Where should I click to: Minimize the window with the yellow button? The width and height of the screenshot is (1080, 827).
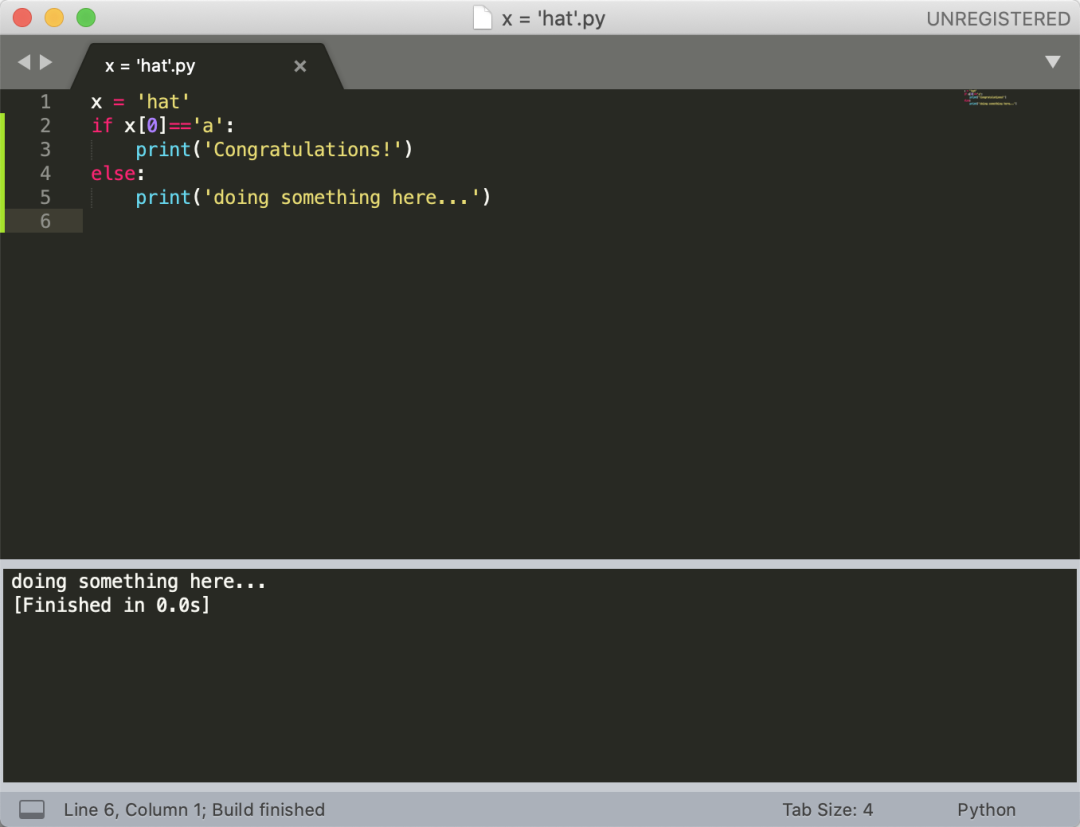click(x=54, y=18)
